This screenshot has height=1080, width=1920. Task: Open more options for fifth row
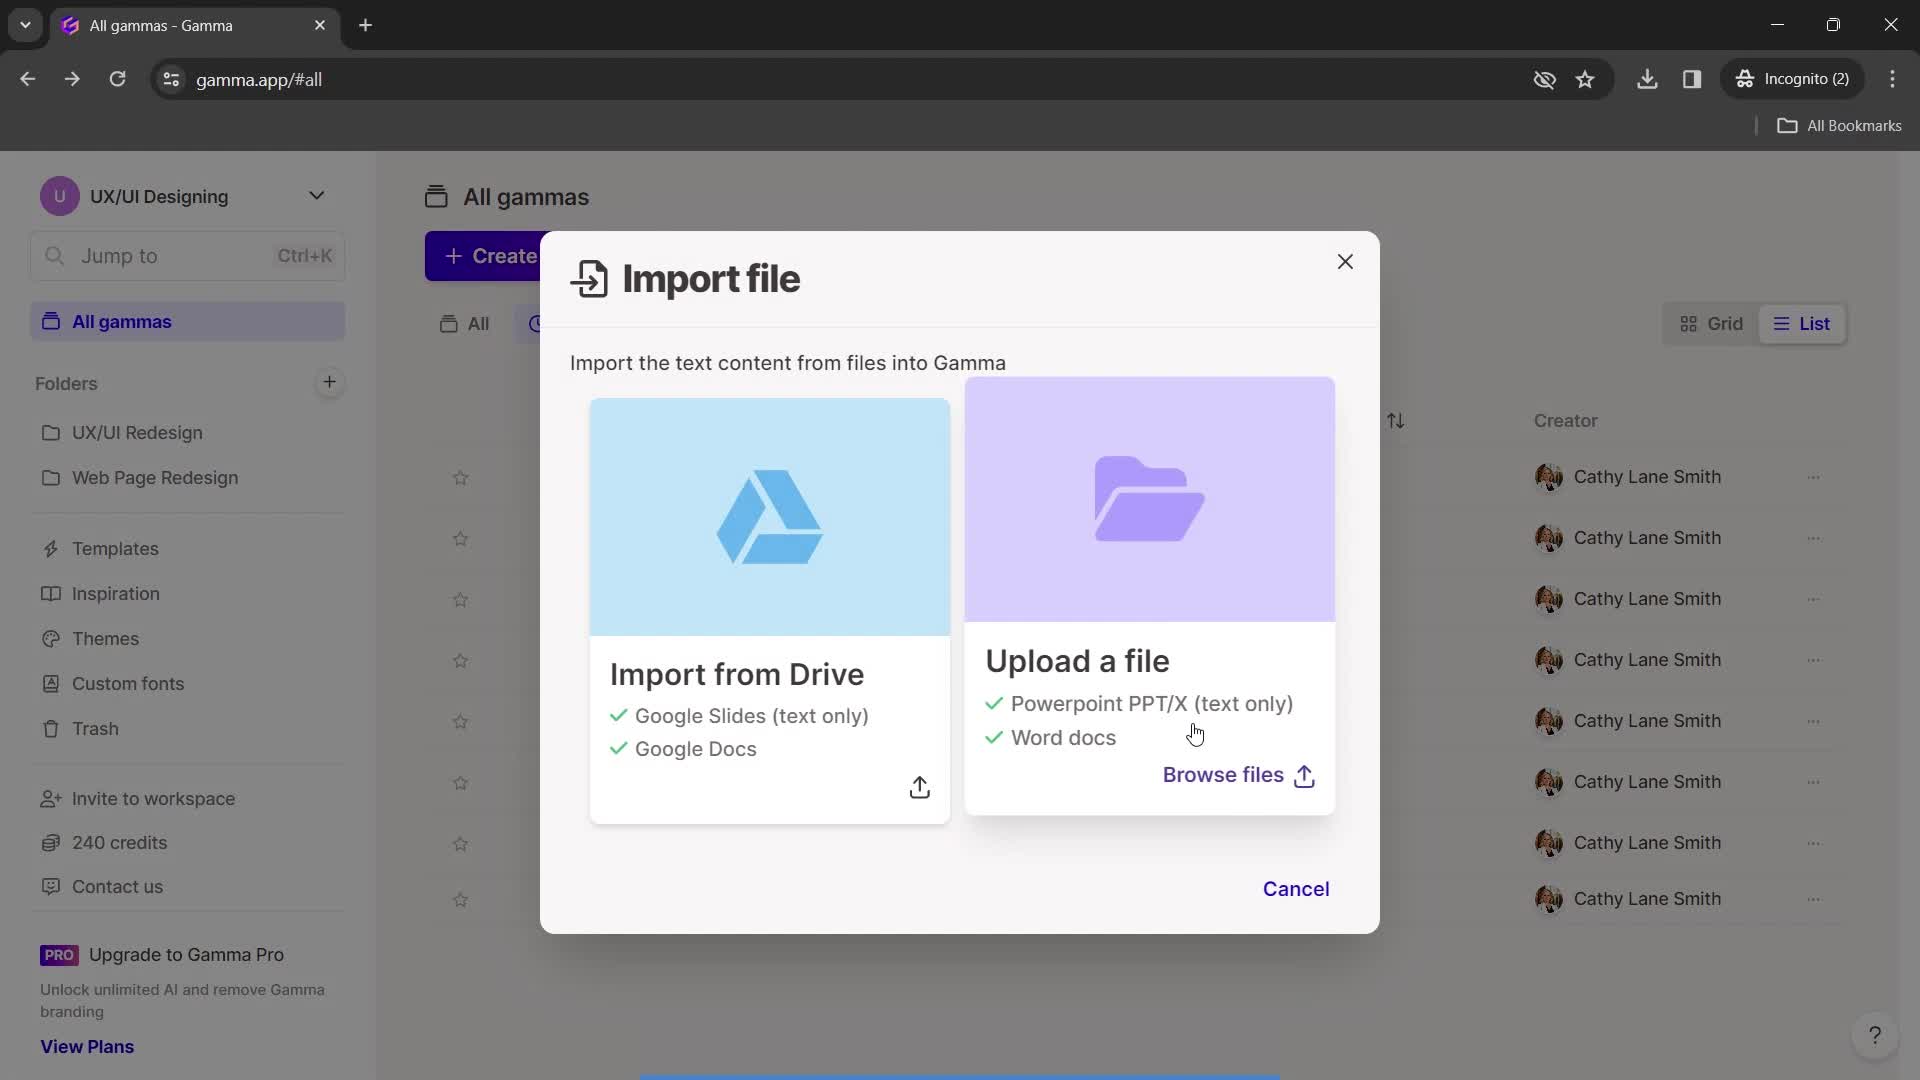click(1813, 721)
